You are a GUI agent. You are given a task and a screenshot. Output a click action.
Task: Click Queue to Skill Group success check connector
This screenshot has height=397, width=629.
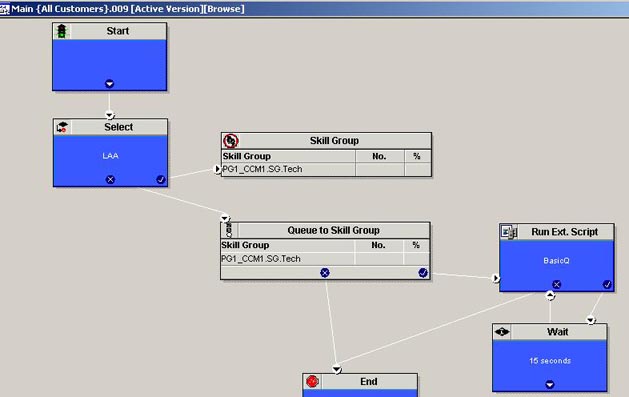pos(423,273)
